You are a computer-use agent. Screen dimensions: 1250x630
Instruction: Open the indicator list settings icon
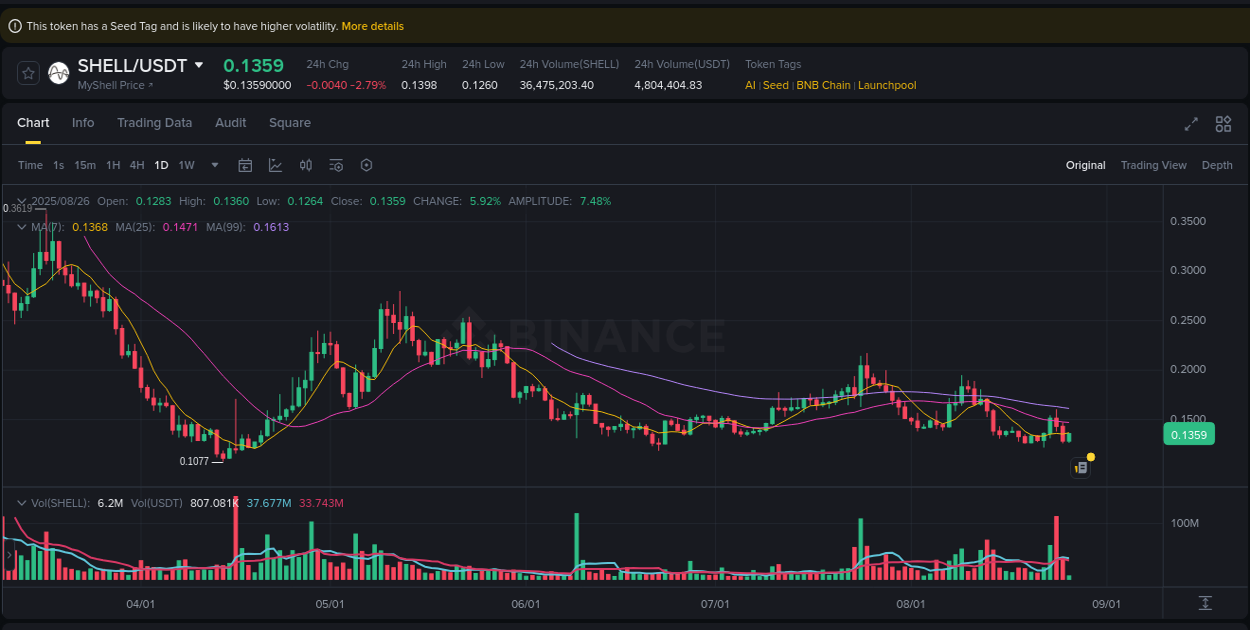tap(336, 165)
